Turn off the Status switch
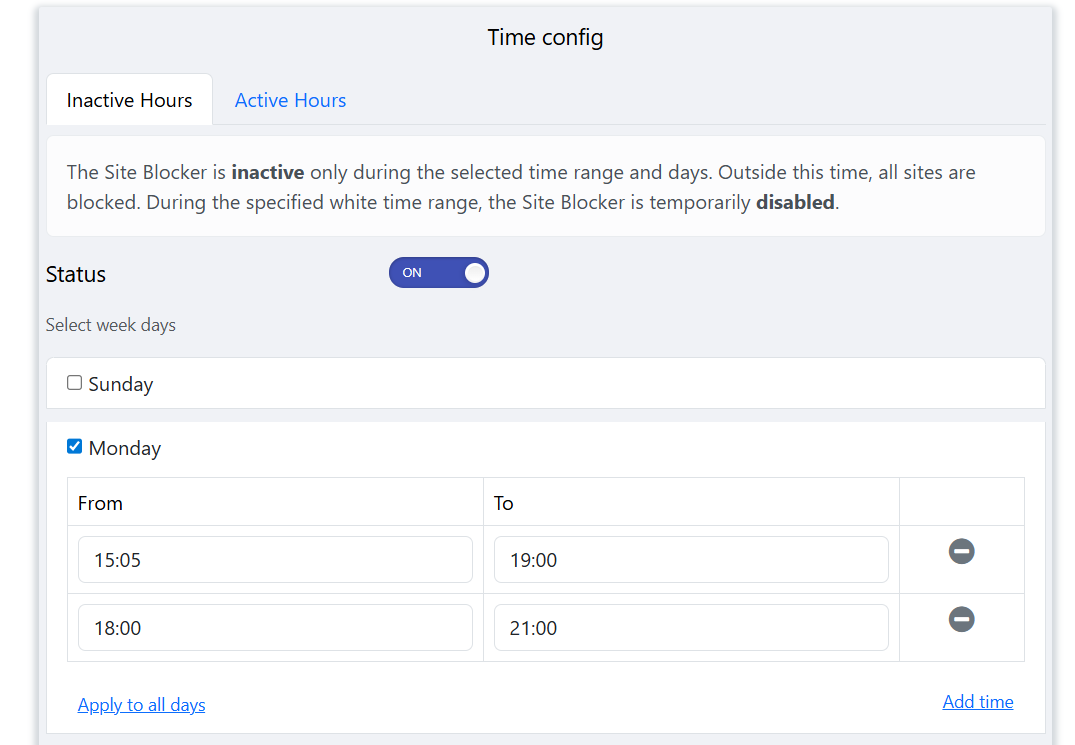Image resolution: width=1075 pixels, height=745 pixels. click(x=438, y=273)
